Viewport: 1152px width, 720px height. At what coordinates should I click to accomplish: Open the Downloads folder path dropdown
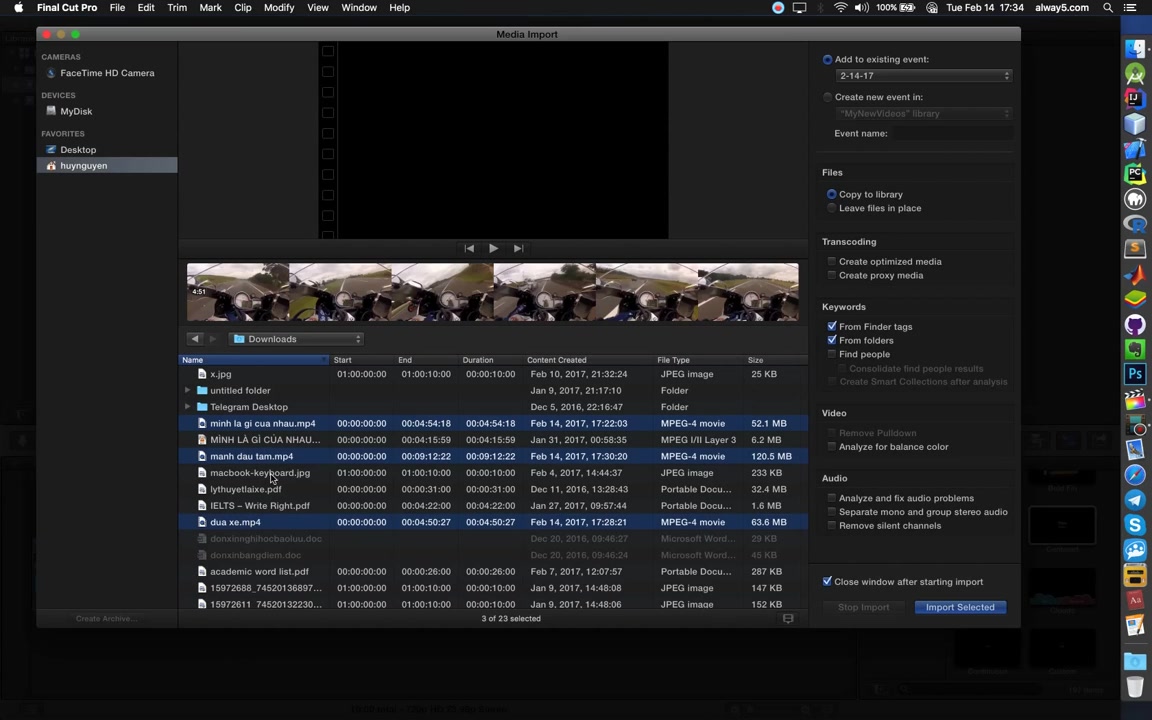pyautogui.click(x=297, y=339)
